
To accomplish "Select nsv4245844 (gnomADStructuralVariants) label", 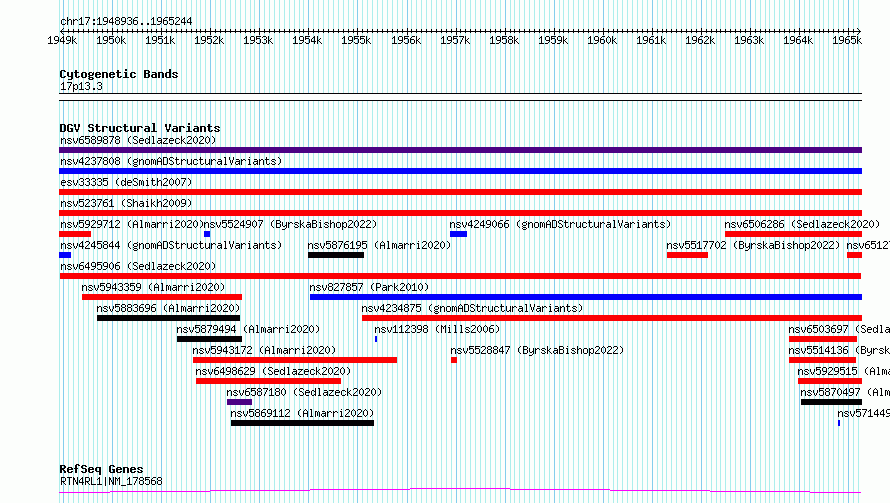I will (171, 245).
